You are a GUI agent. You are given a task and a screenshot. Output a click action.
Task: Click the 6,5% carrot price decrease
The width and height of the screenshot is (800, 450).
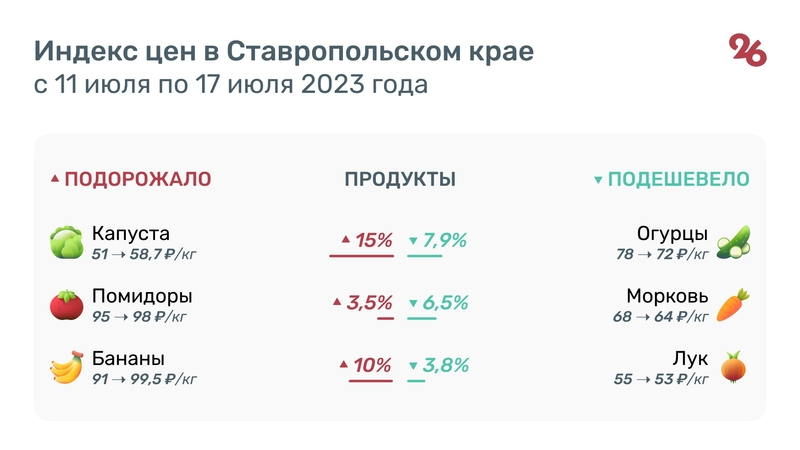445,302
